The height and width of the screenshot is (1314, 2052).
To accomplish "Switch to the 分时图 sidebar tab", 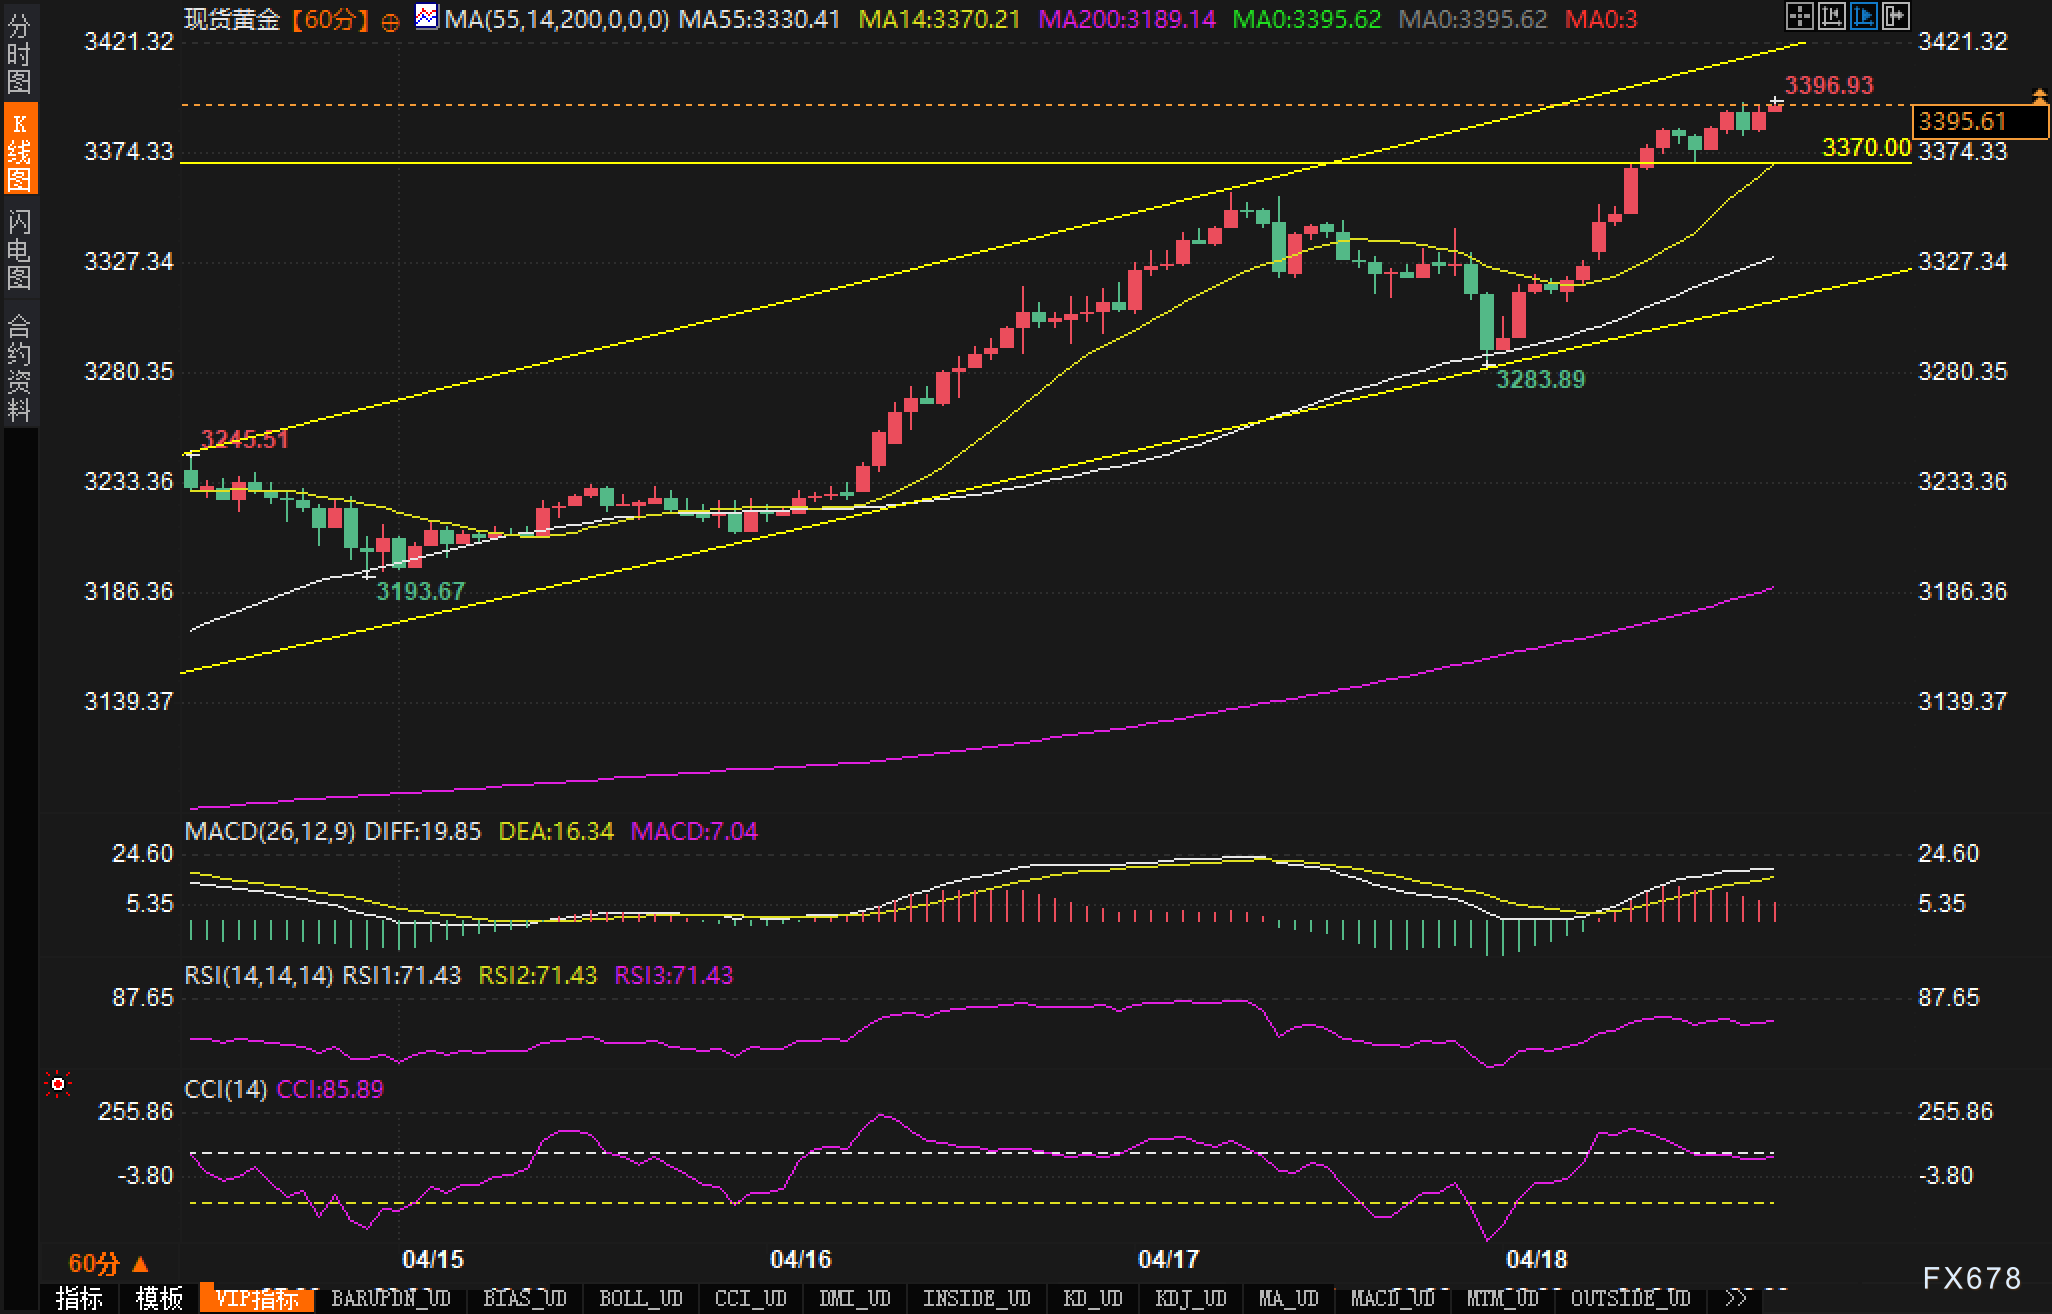I will pos(19,53).
